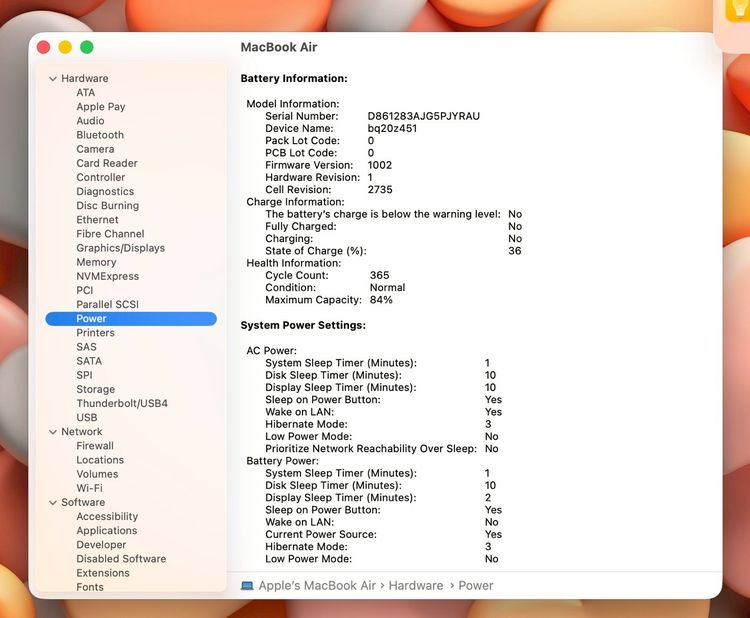This screenshot has height=618, width=750.
Task: Select Parallel SCSI entry
Action: click(x=107, y=304)
